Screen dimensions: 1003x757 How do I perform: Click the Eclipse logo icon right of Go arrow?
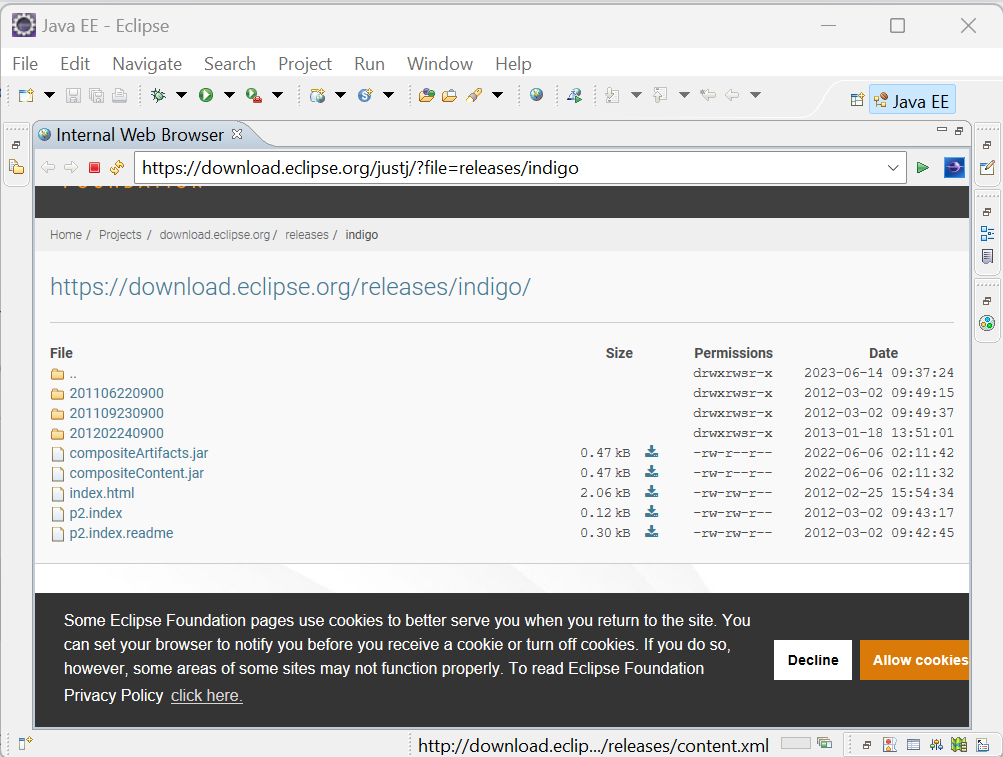click(954, 168)
